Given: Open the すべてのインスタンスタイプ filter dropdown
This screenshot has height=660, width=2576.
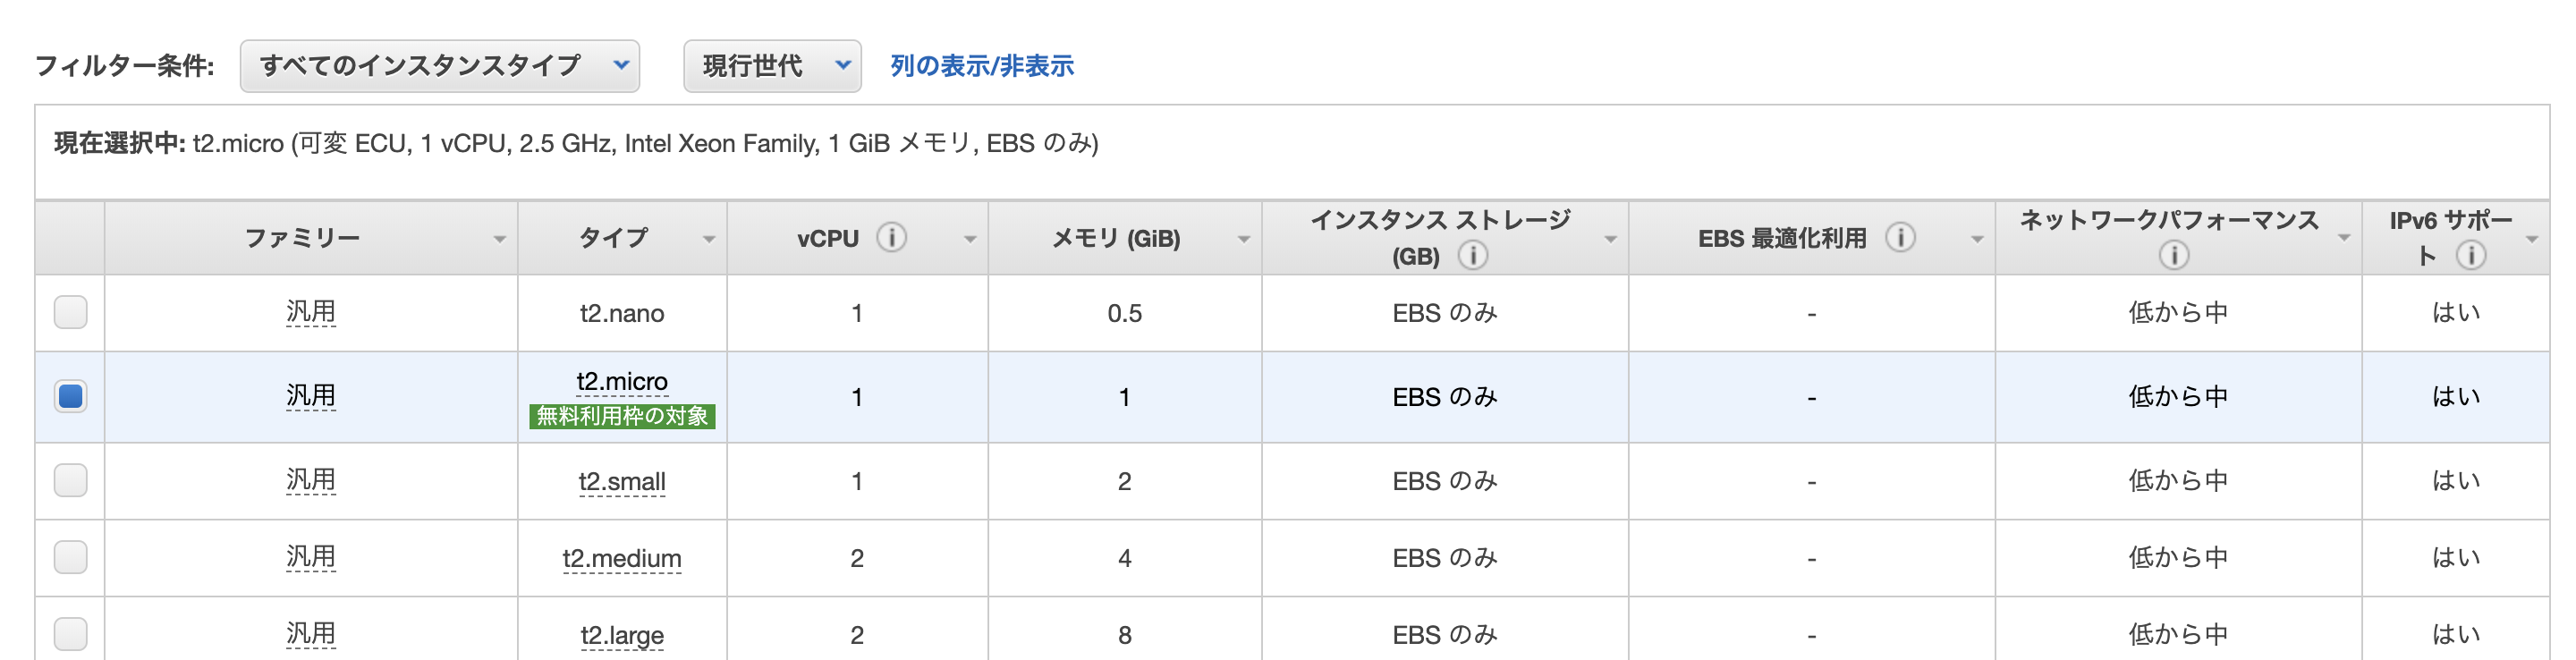Looking at the screenshot, I should (440, 66).
